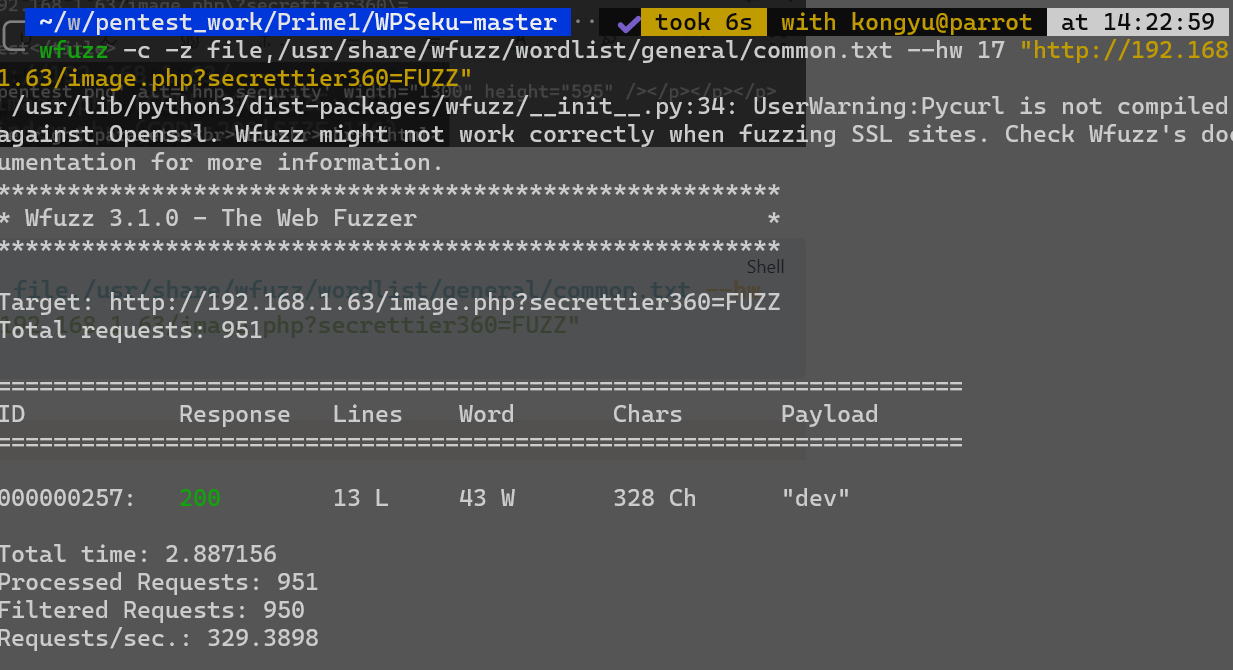Click the purple checkmark status icon in prompt
This screenshot has height=670, width=1233.
tap(629, 22)
